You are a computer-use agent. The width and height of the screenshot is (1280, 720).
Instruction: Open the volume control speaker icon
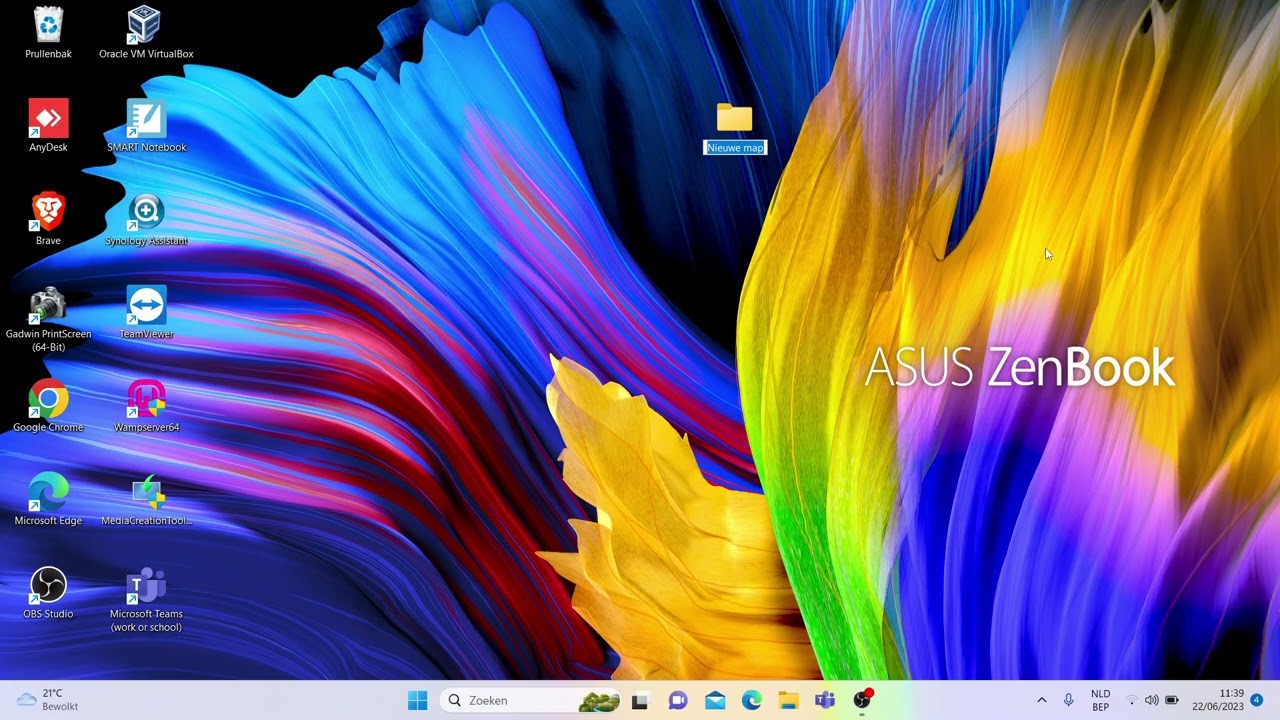(1151, 700)
